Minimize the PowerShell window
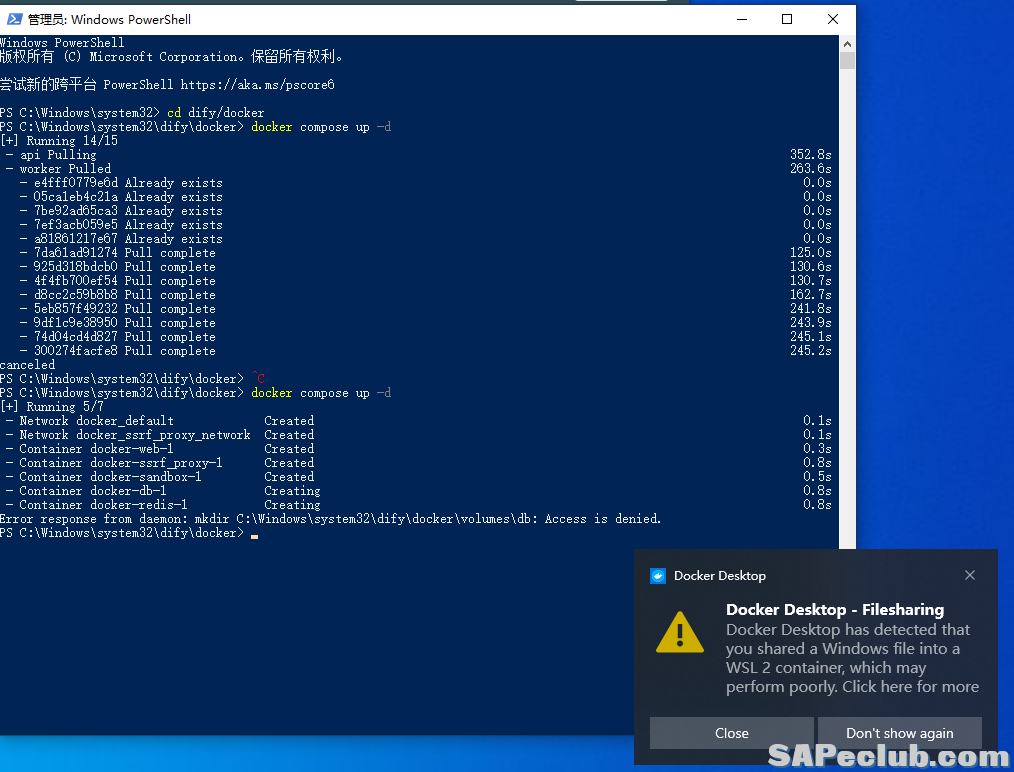The image size is (1014, 772). [741, 19]
